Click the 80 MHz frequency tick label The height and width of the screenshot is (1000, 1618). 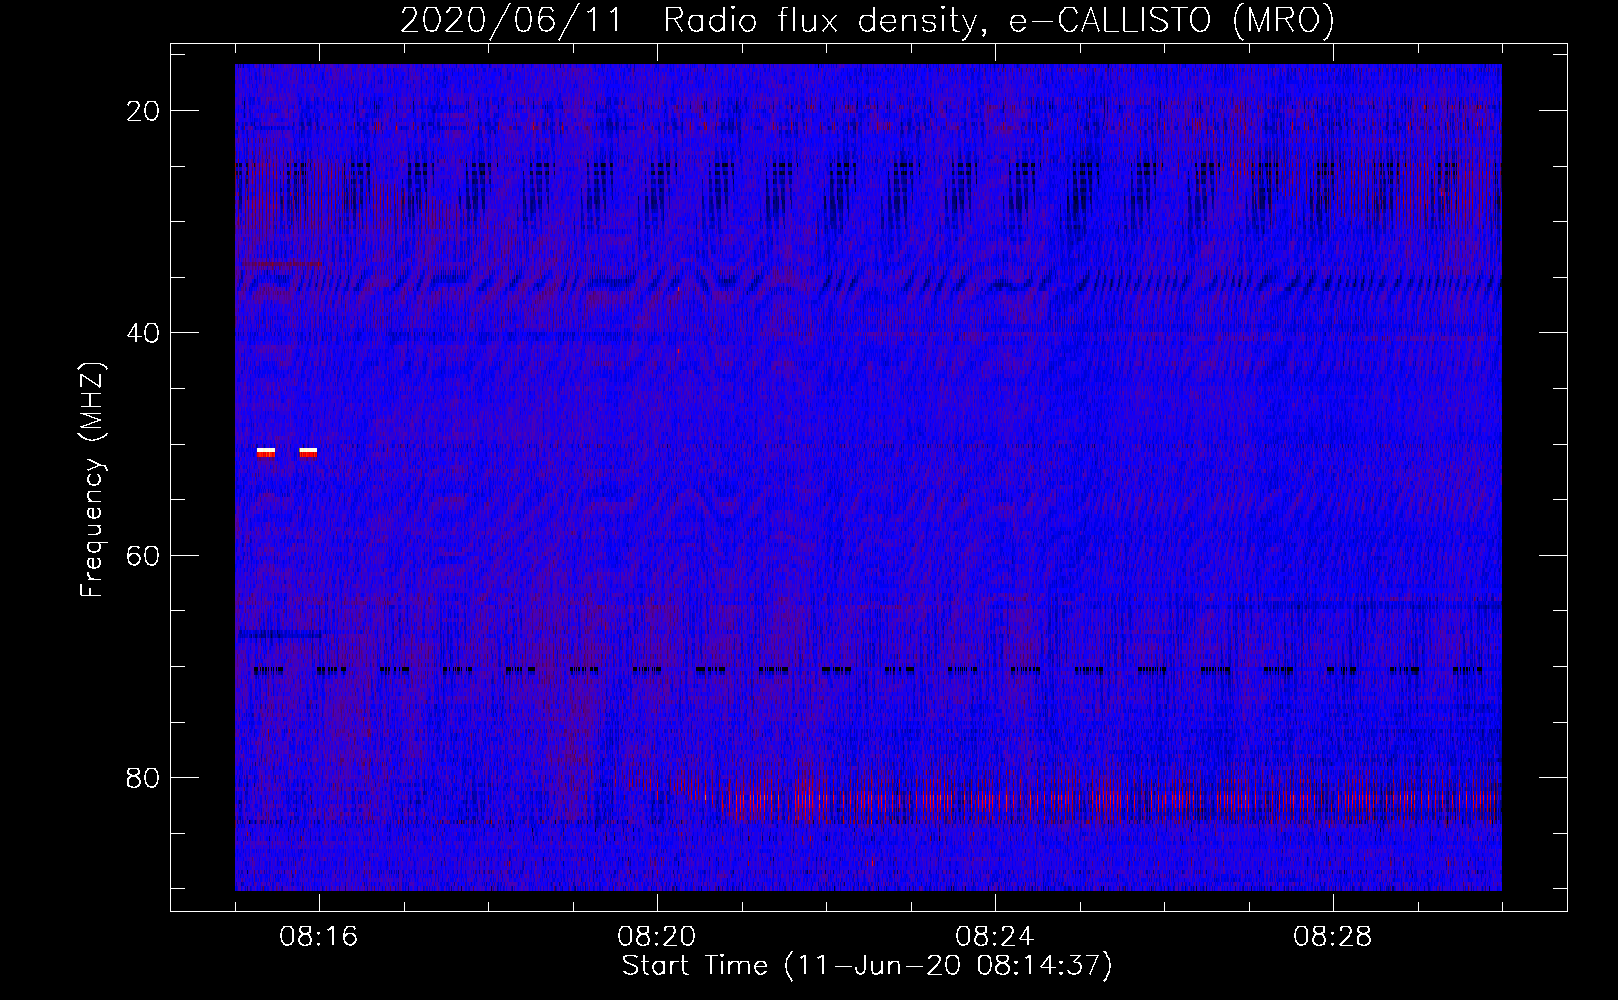point(144,777)
